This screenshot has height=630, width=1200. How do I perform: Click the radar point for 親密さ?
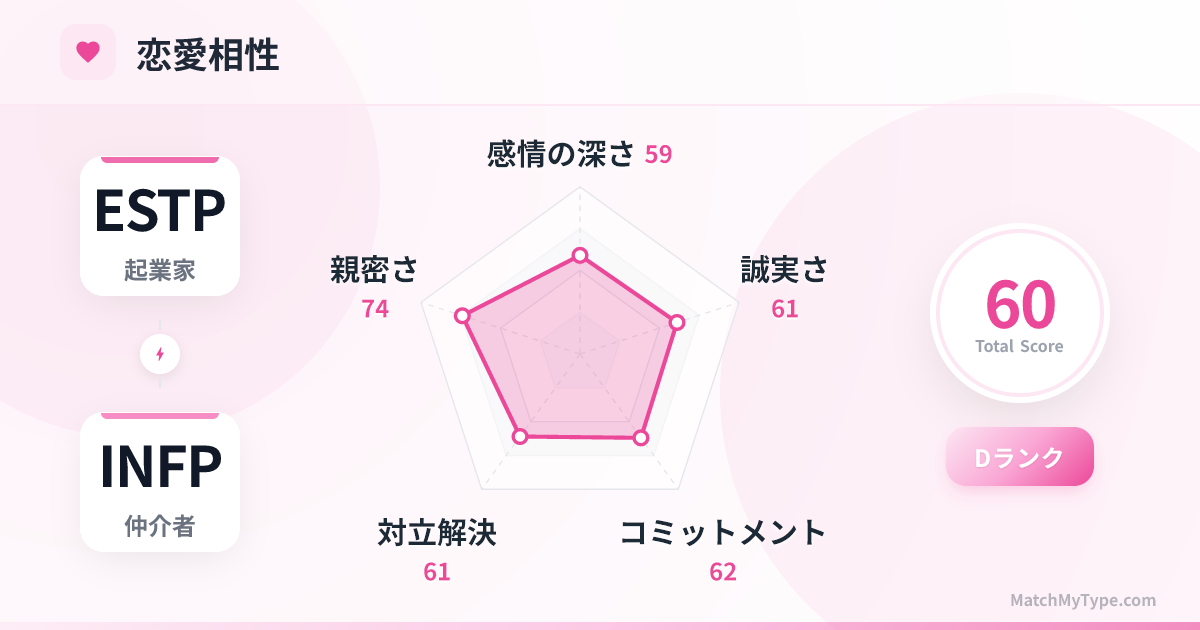click(x=462, y=316)
